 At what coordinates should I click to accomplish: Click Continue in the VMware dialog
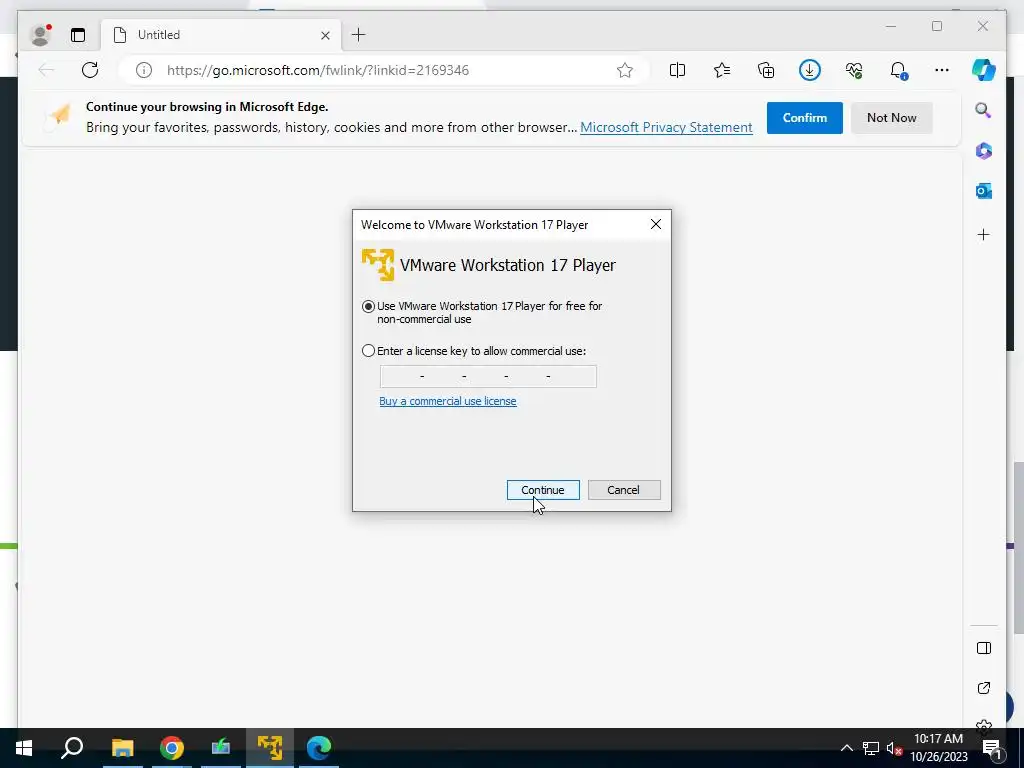(543, 490)
